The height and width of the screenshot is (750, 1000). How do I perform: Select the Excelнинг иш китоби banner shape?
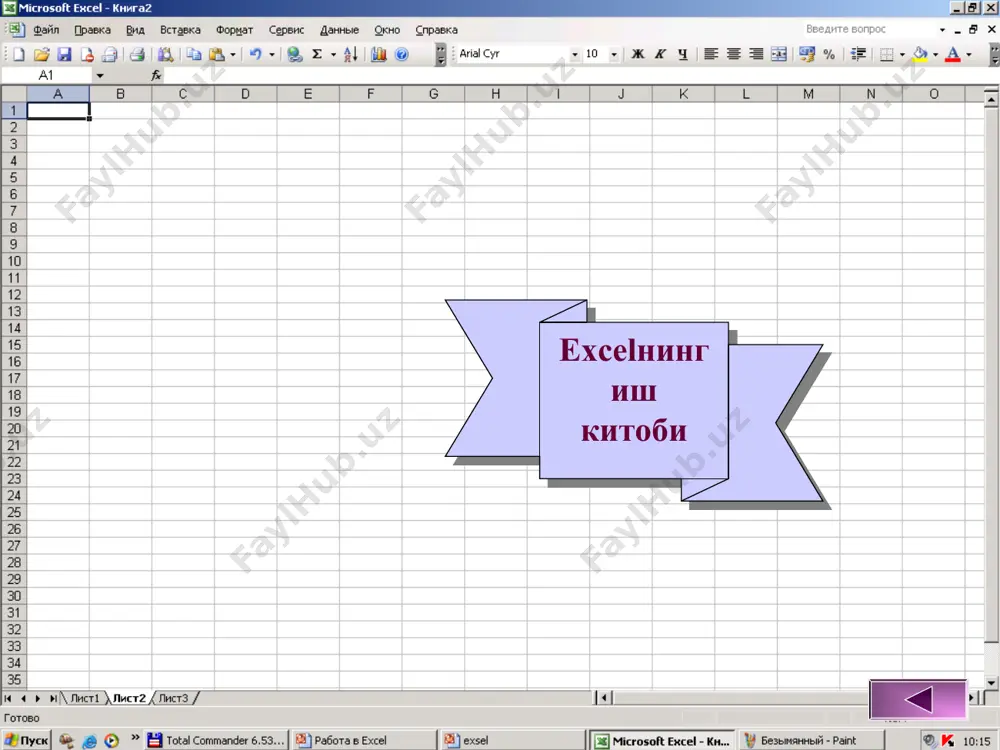pos(634,401)
